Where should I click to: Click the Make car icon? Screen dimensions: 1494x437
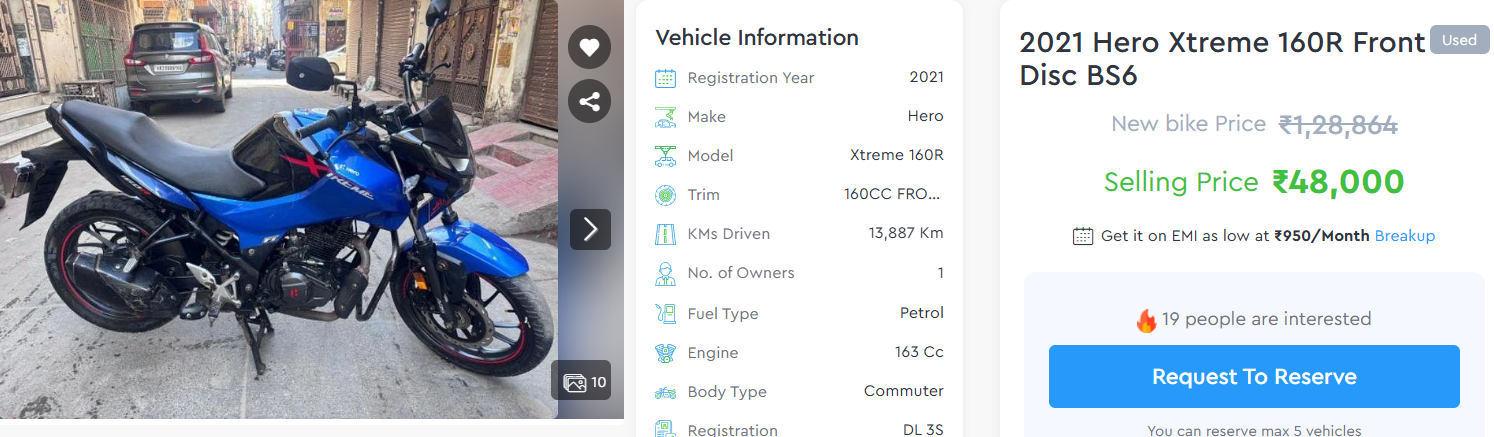pyautogui.click(x=665, y=117)
